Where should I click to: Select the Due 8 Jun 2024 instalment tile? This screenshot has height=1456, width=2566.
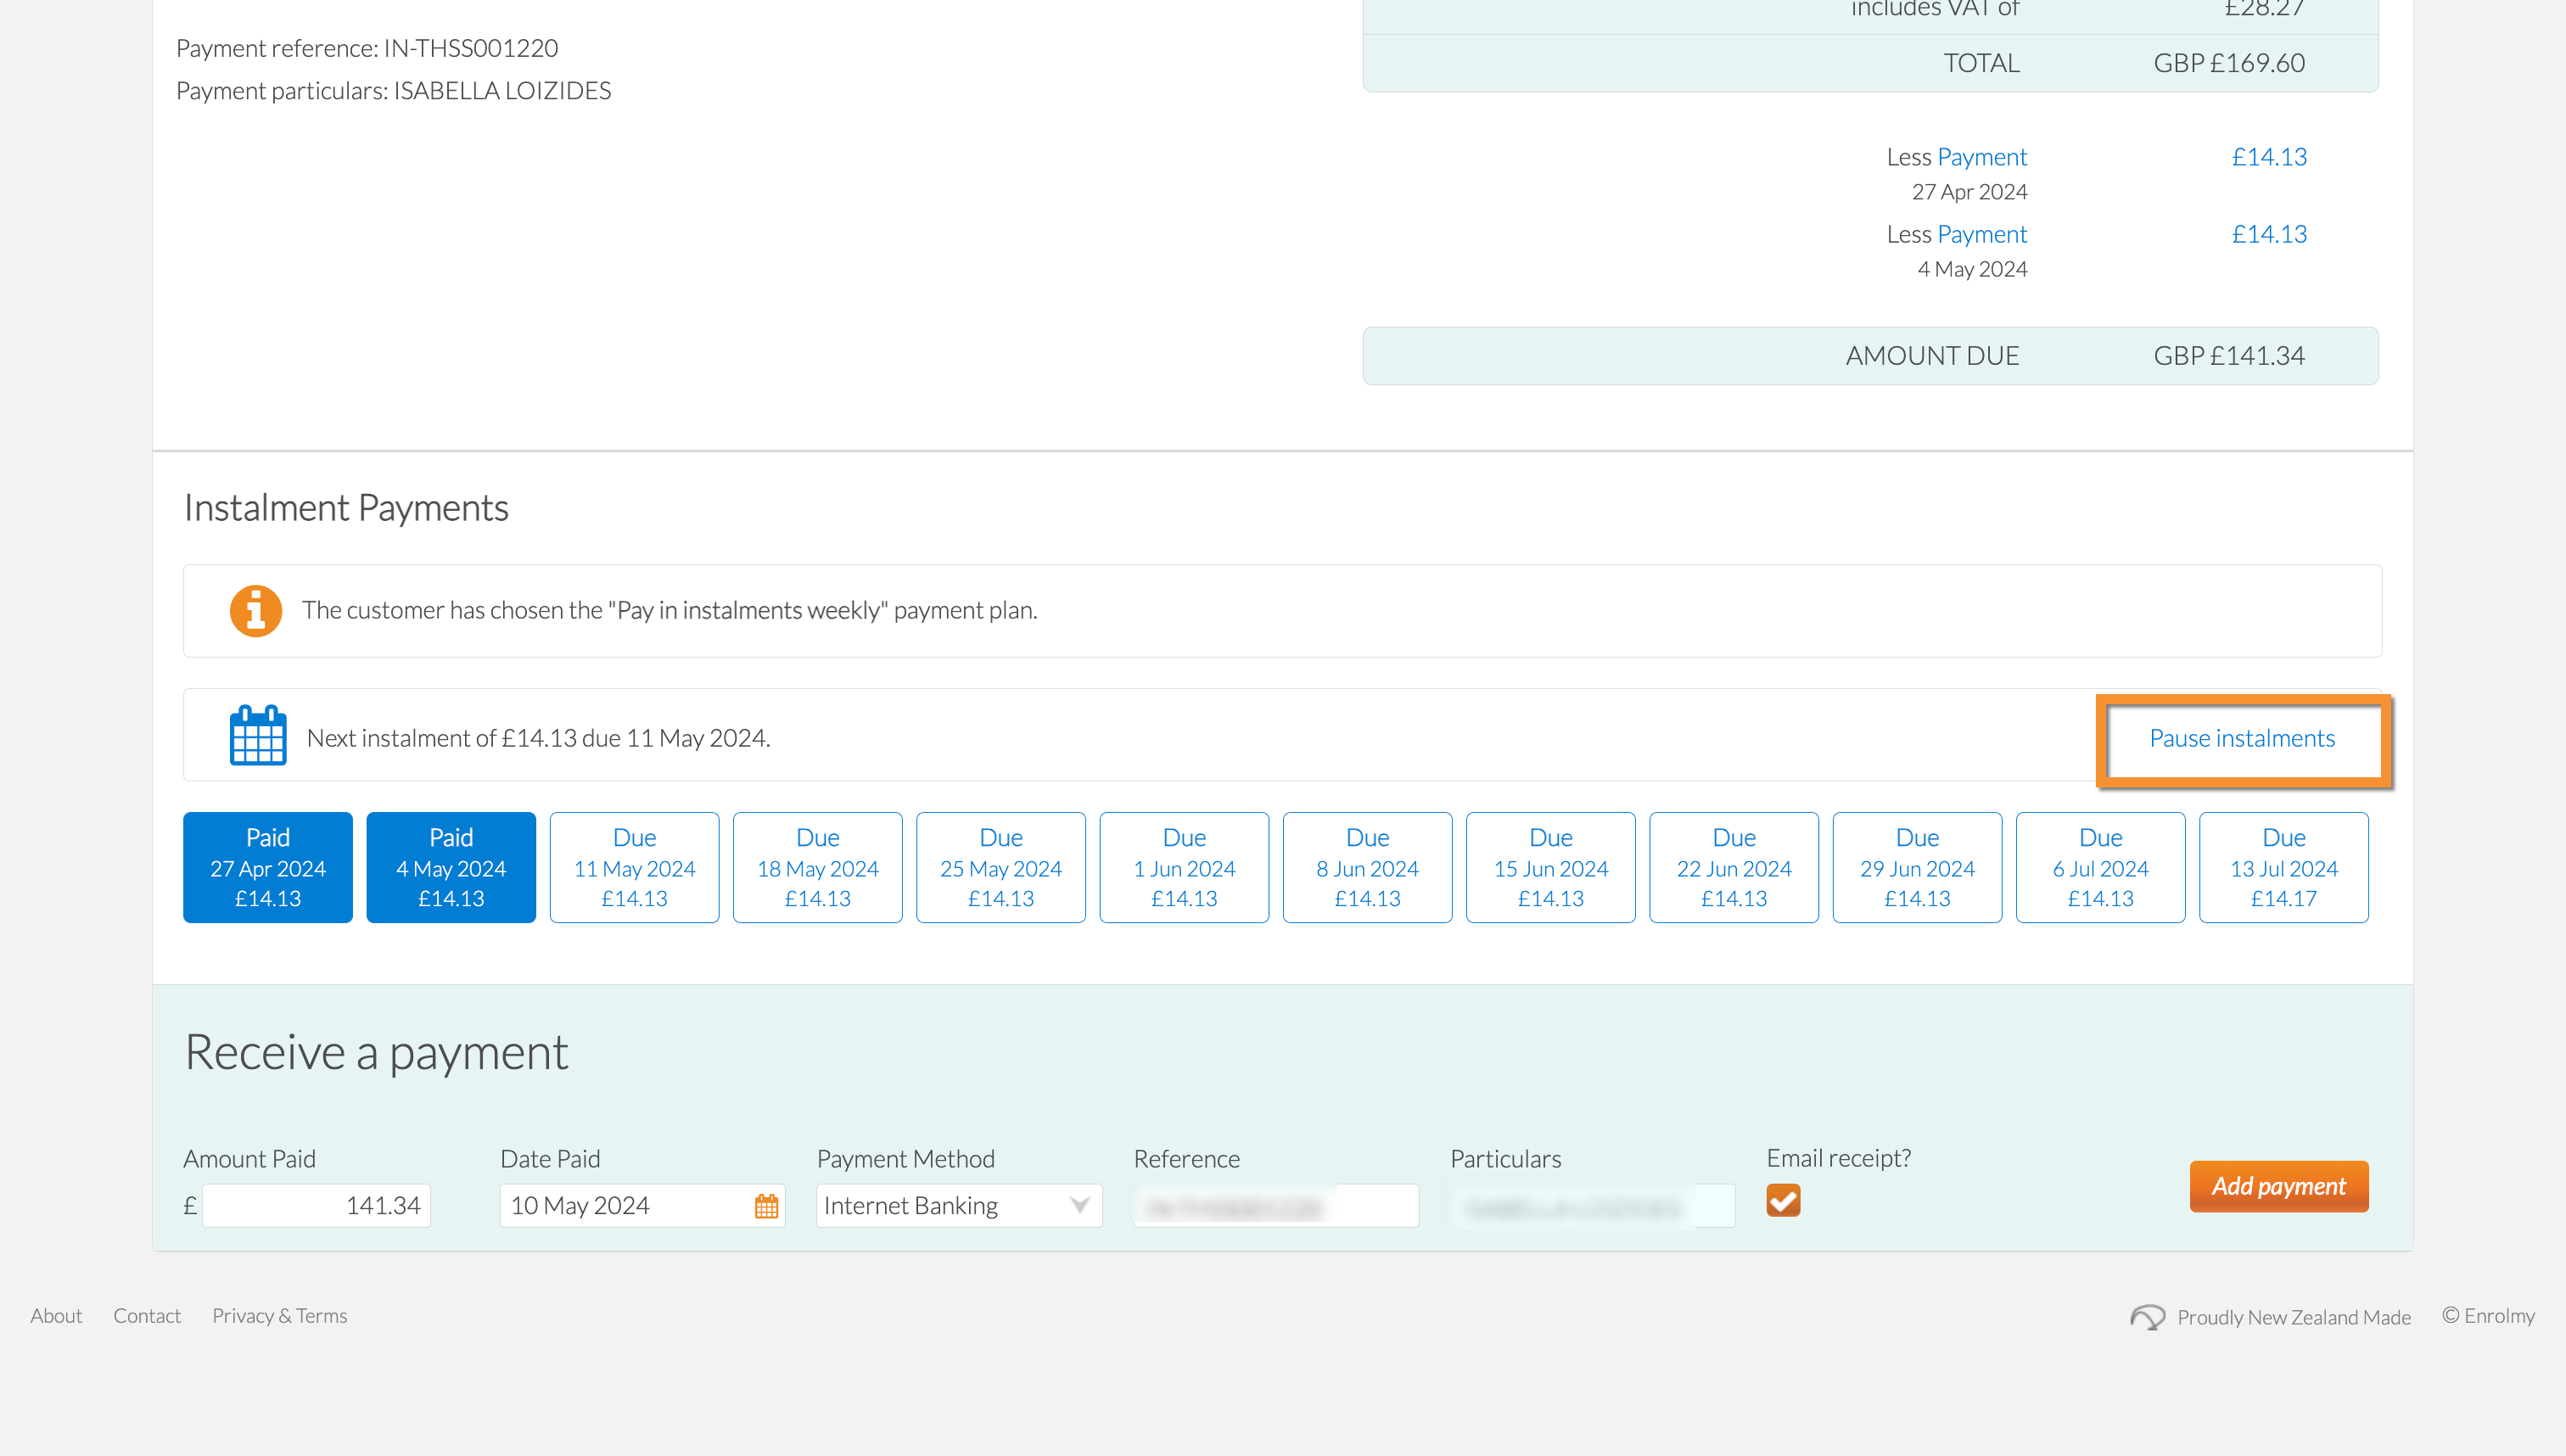pyautogui.click(x=1368, y=867)
